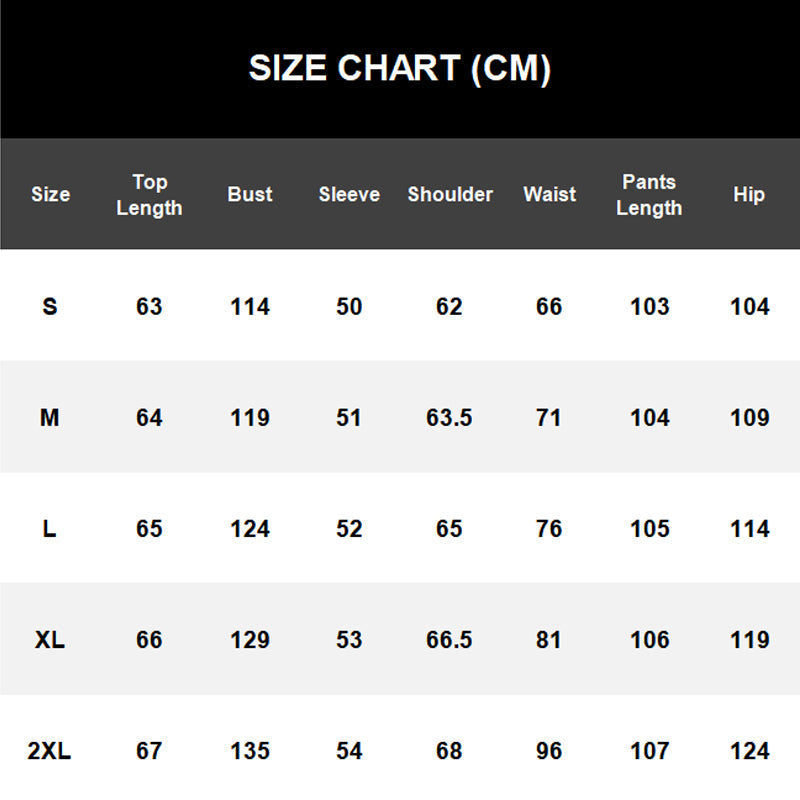Click the 'Top Length' column header
This screenshot has width=800, height=800.
click(x=149, y=194)
